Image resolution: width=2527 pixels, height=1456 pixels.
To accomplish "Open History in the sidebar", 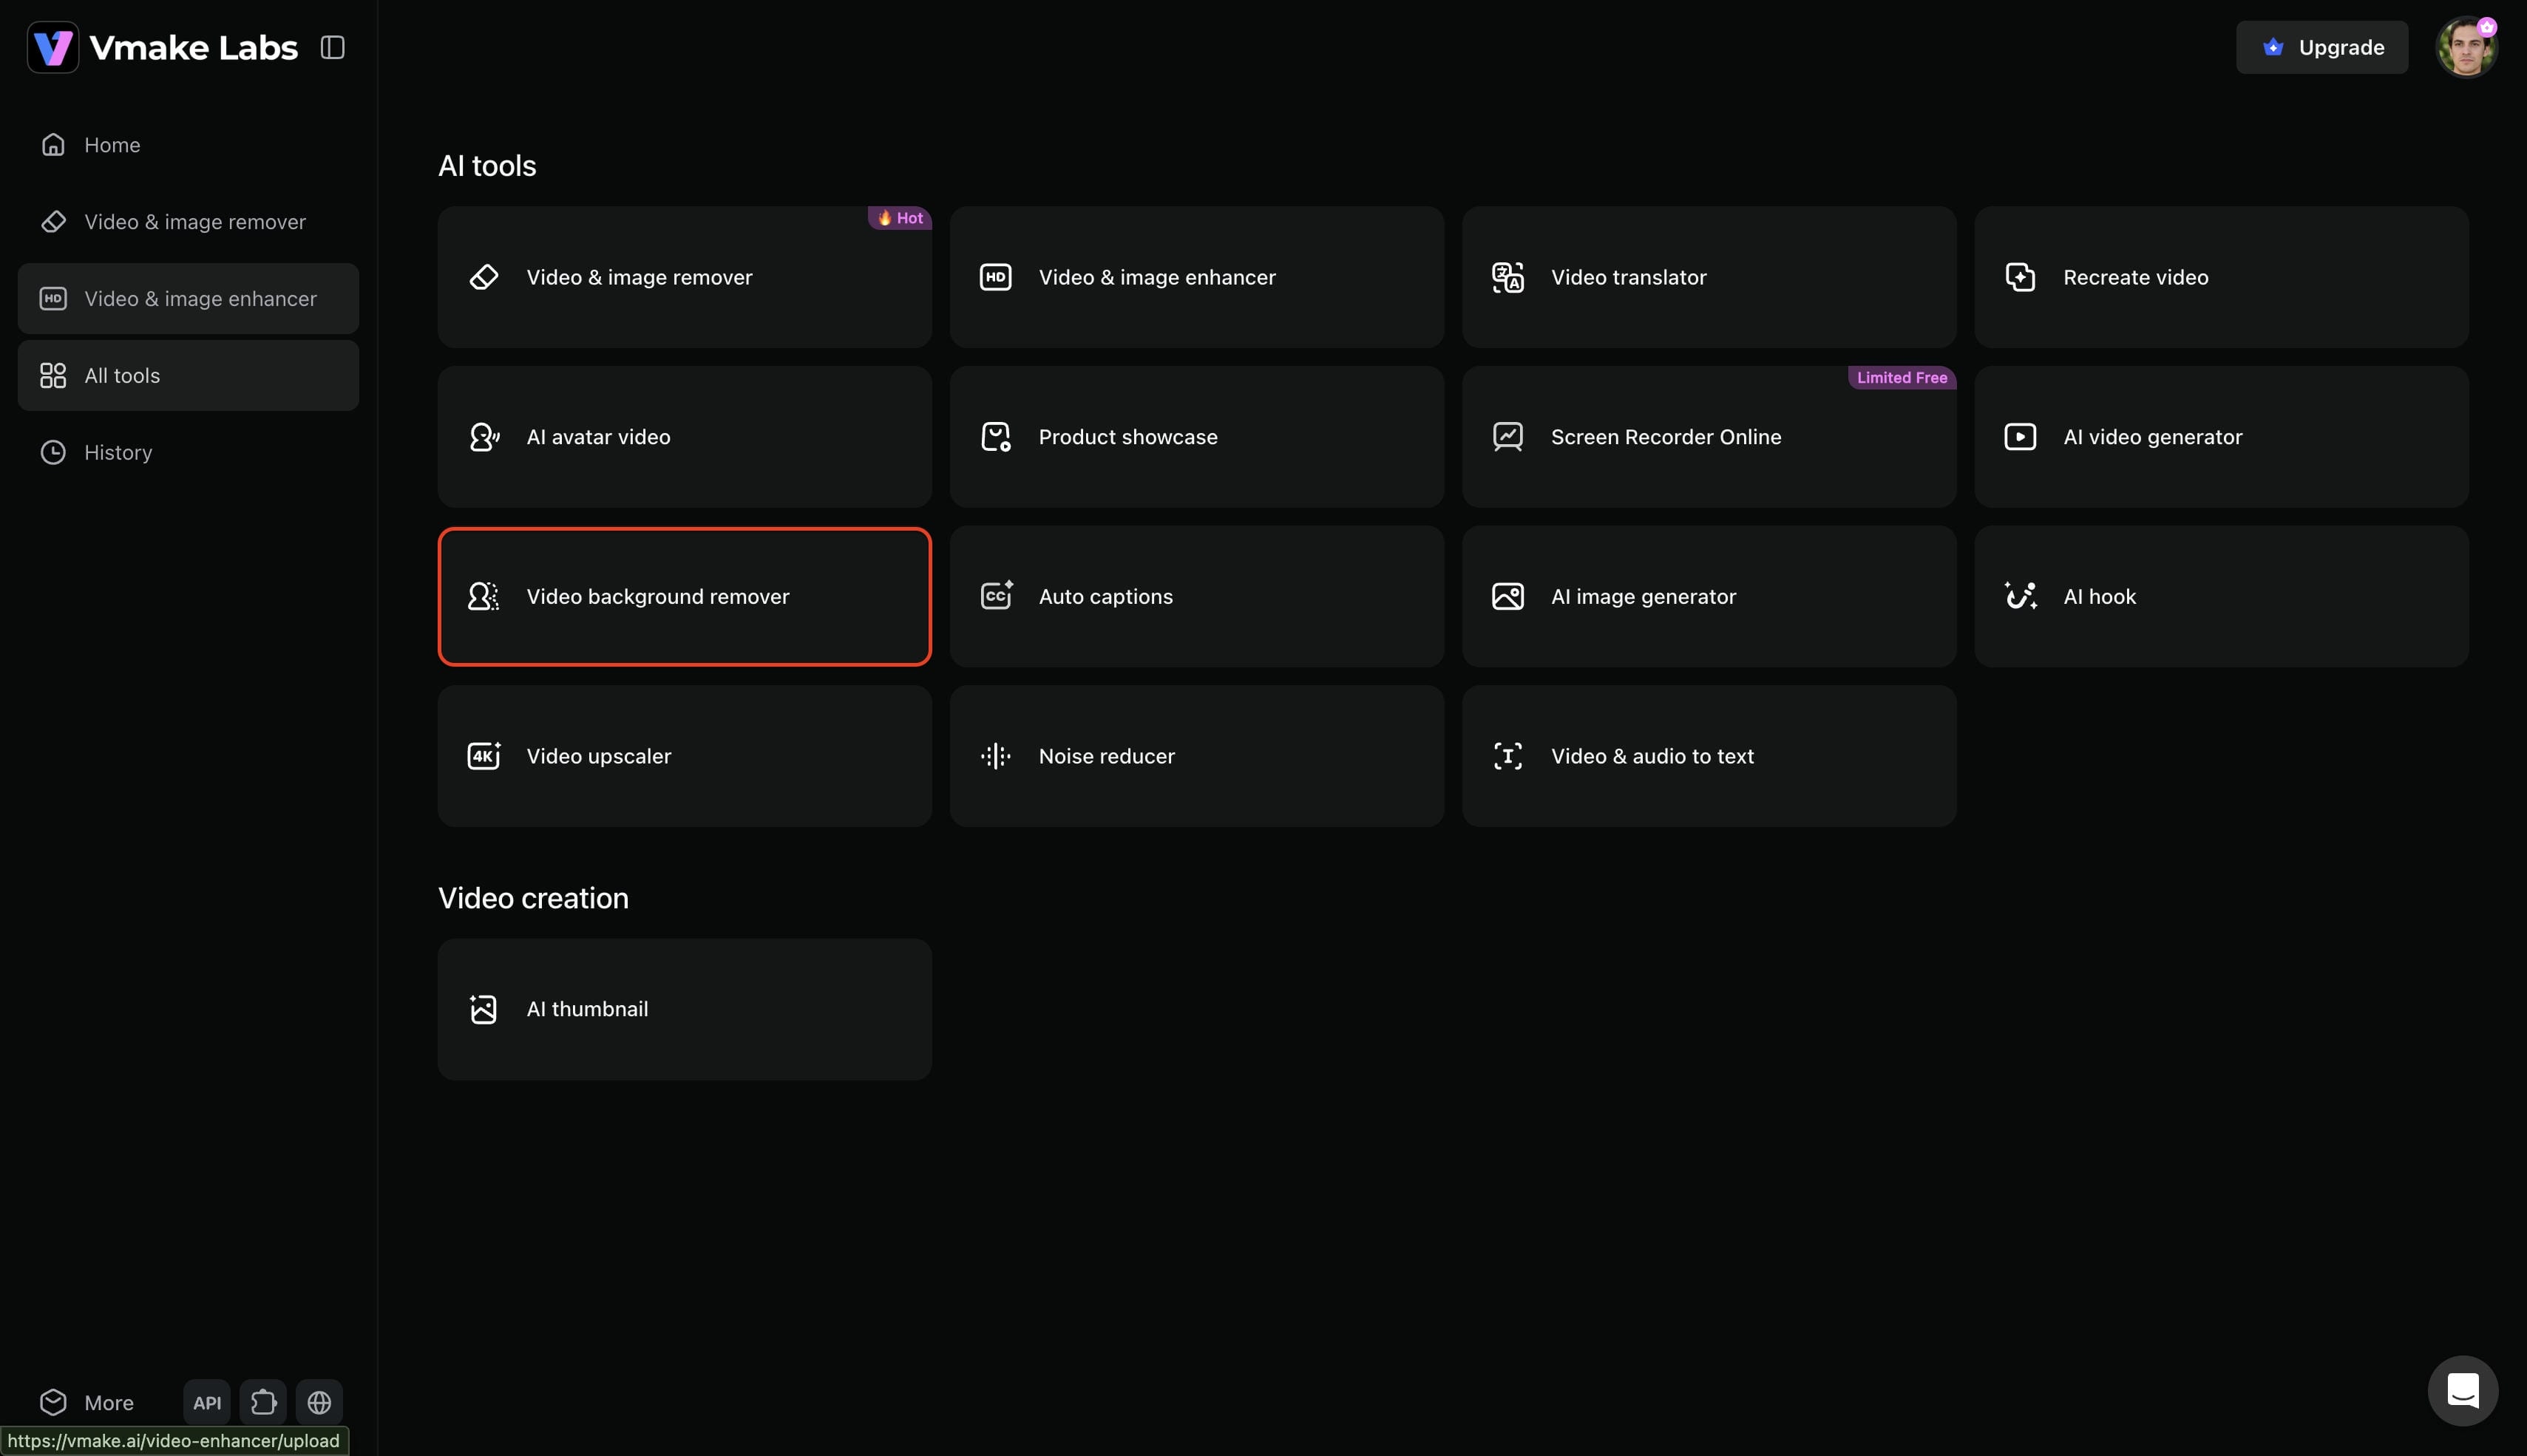I will click(188, 452).
